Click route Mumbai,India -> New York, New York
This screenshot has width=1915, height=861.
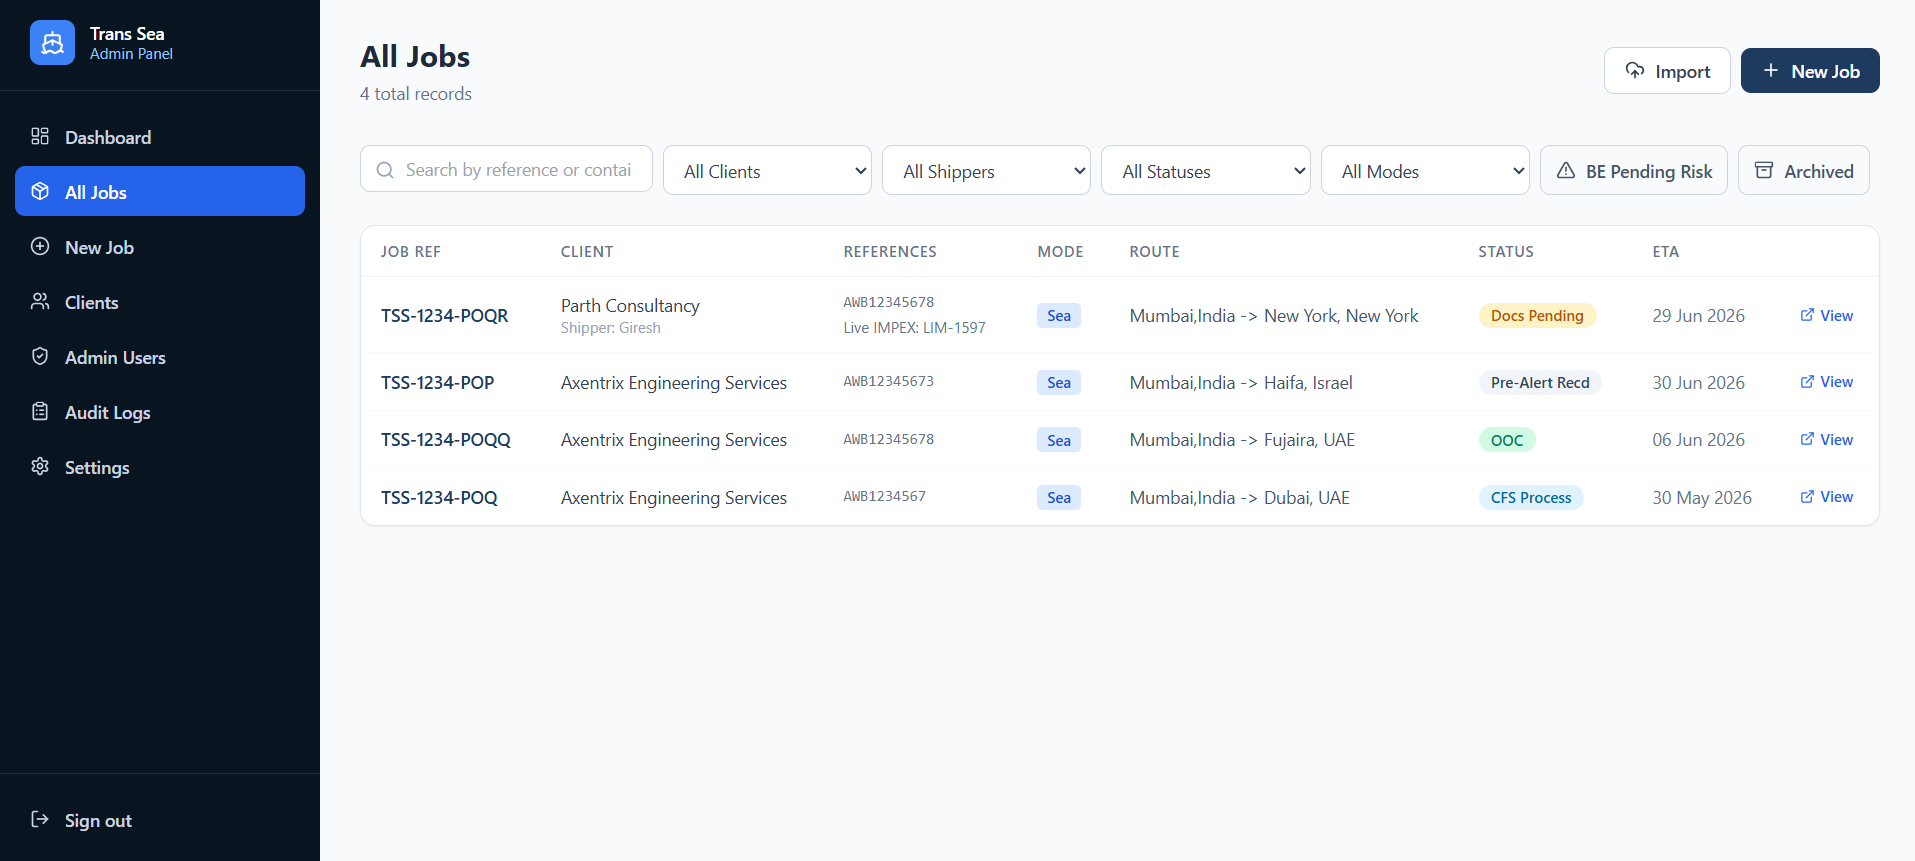[1274, 315]
